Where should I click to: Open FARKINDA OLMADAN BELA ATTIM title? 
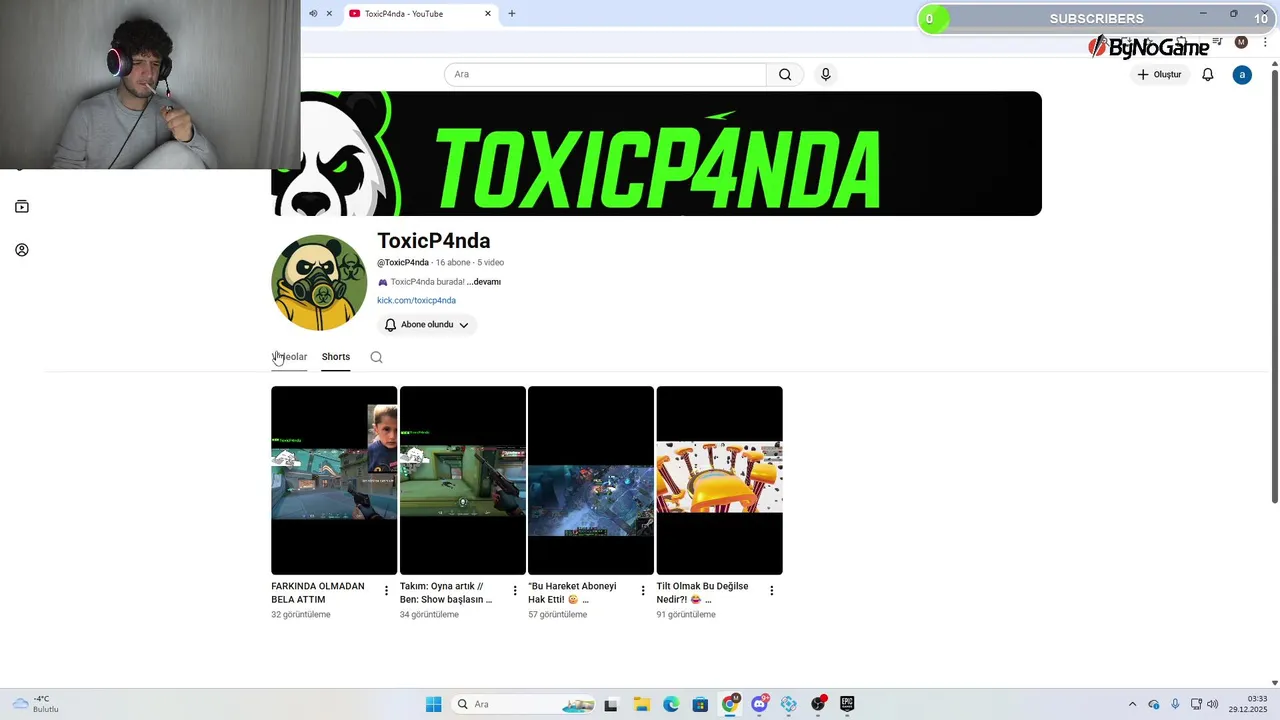pos(318,593)
